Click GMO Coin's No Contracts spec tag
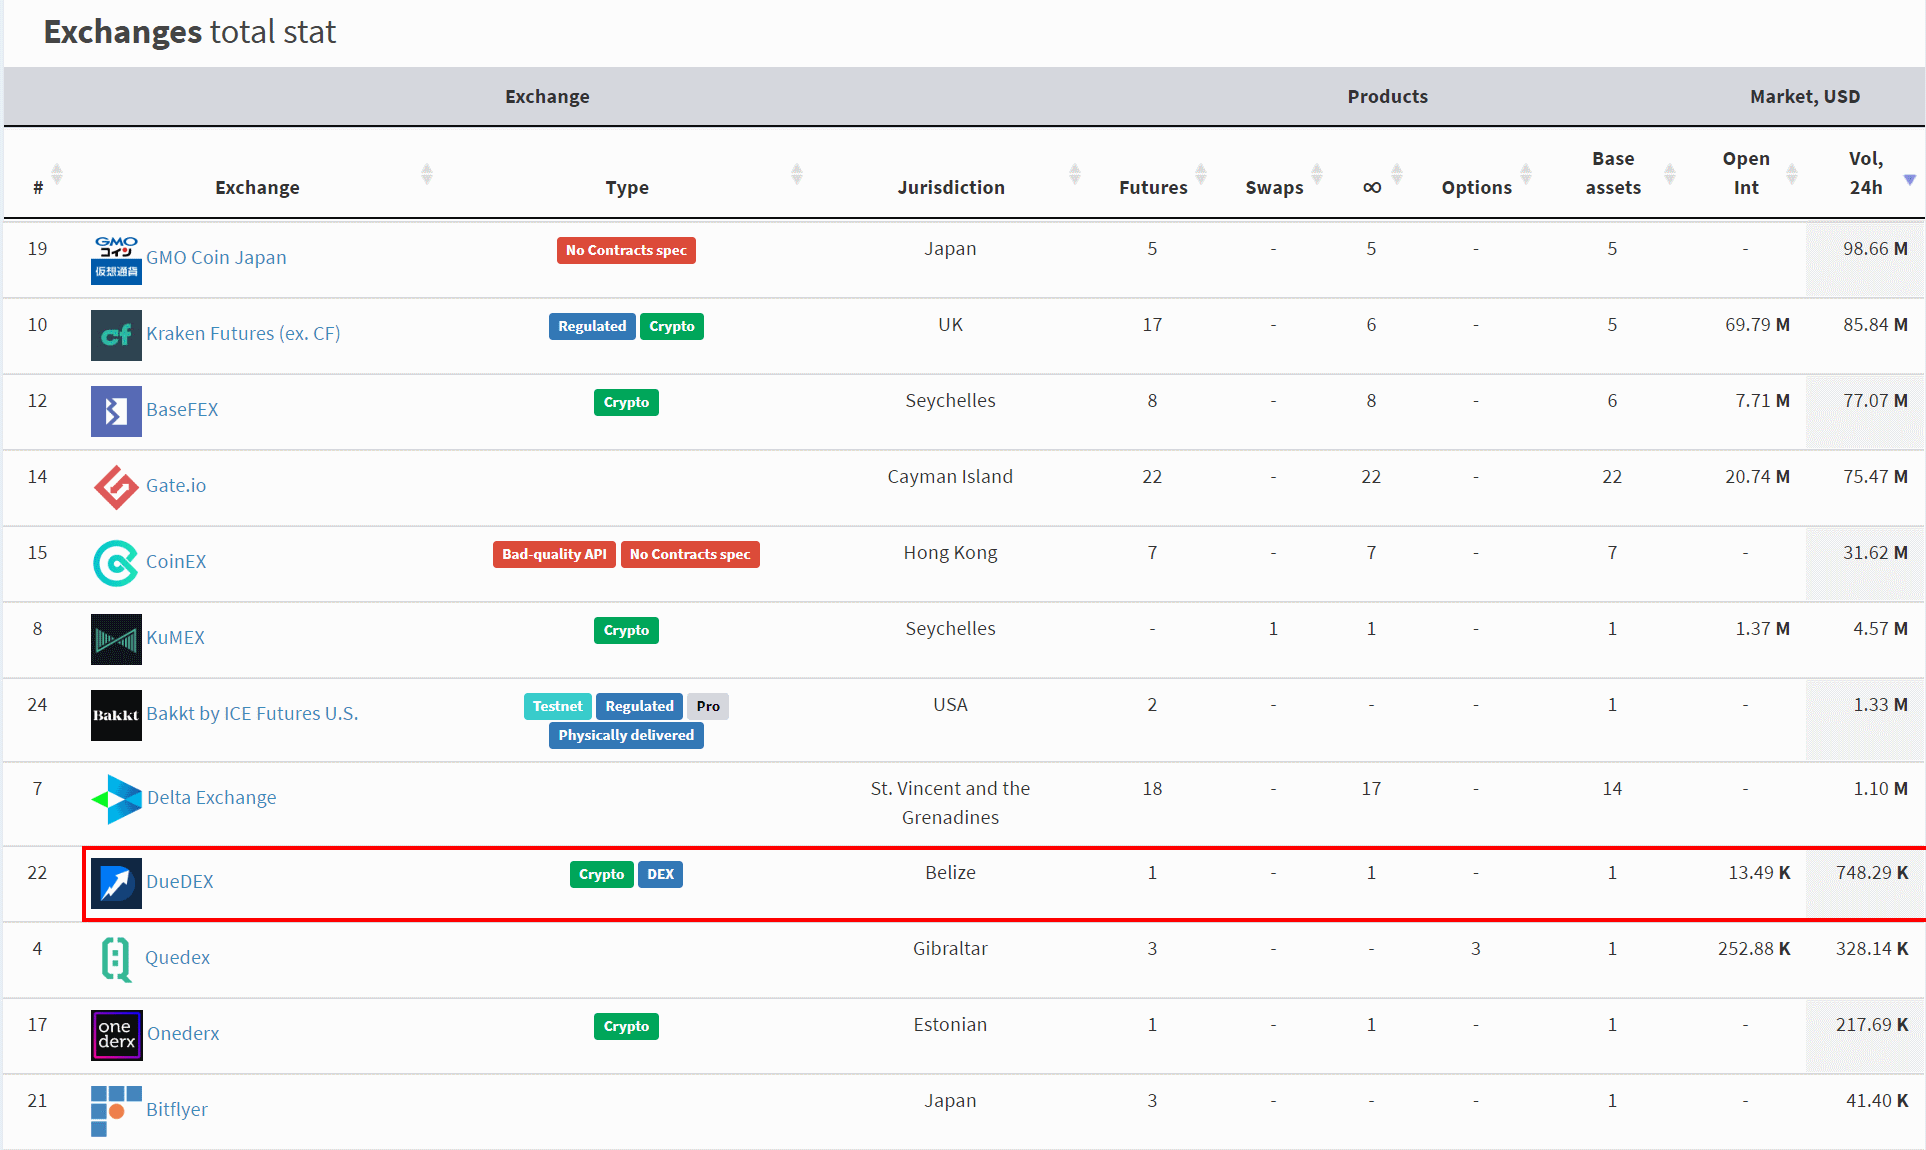The width and height of the screenshot is (1926, 1150). [x=626, y=250]
